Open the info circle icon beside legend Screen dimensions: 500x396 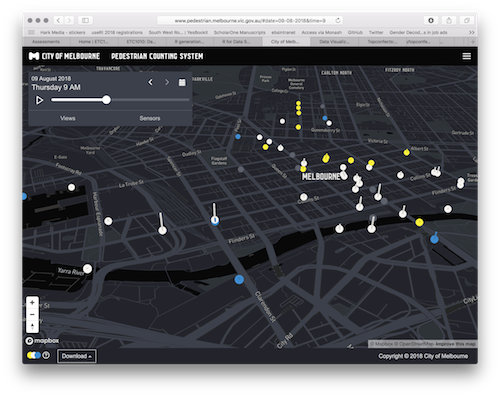pyautogui.click(x=46, y=355)
